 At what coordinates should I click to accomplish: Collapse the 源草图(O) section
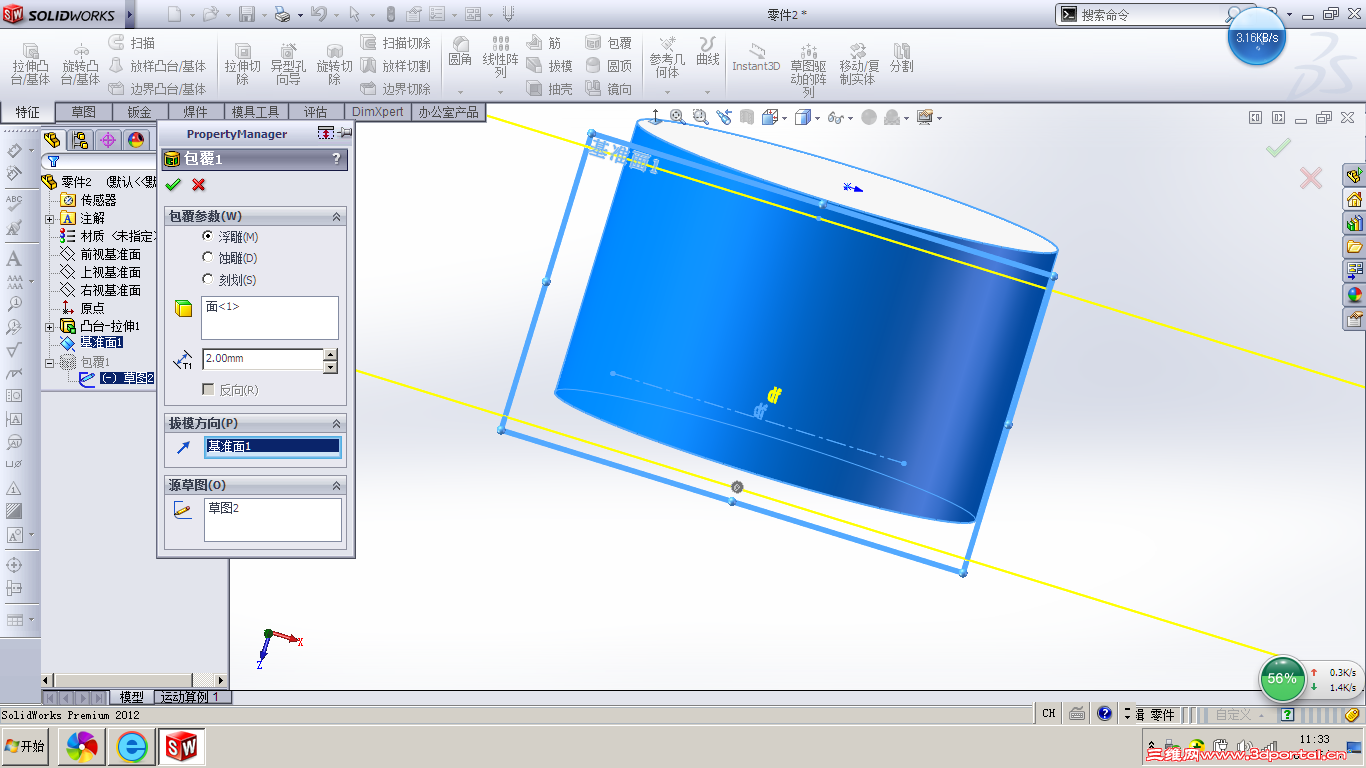[337, 485]
